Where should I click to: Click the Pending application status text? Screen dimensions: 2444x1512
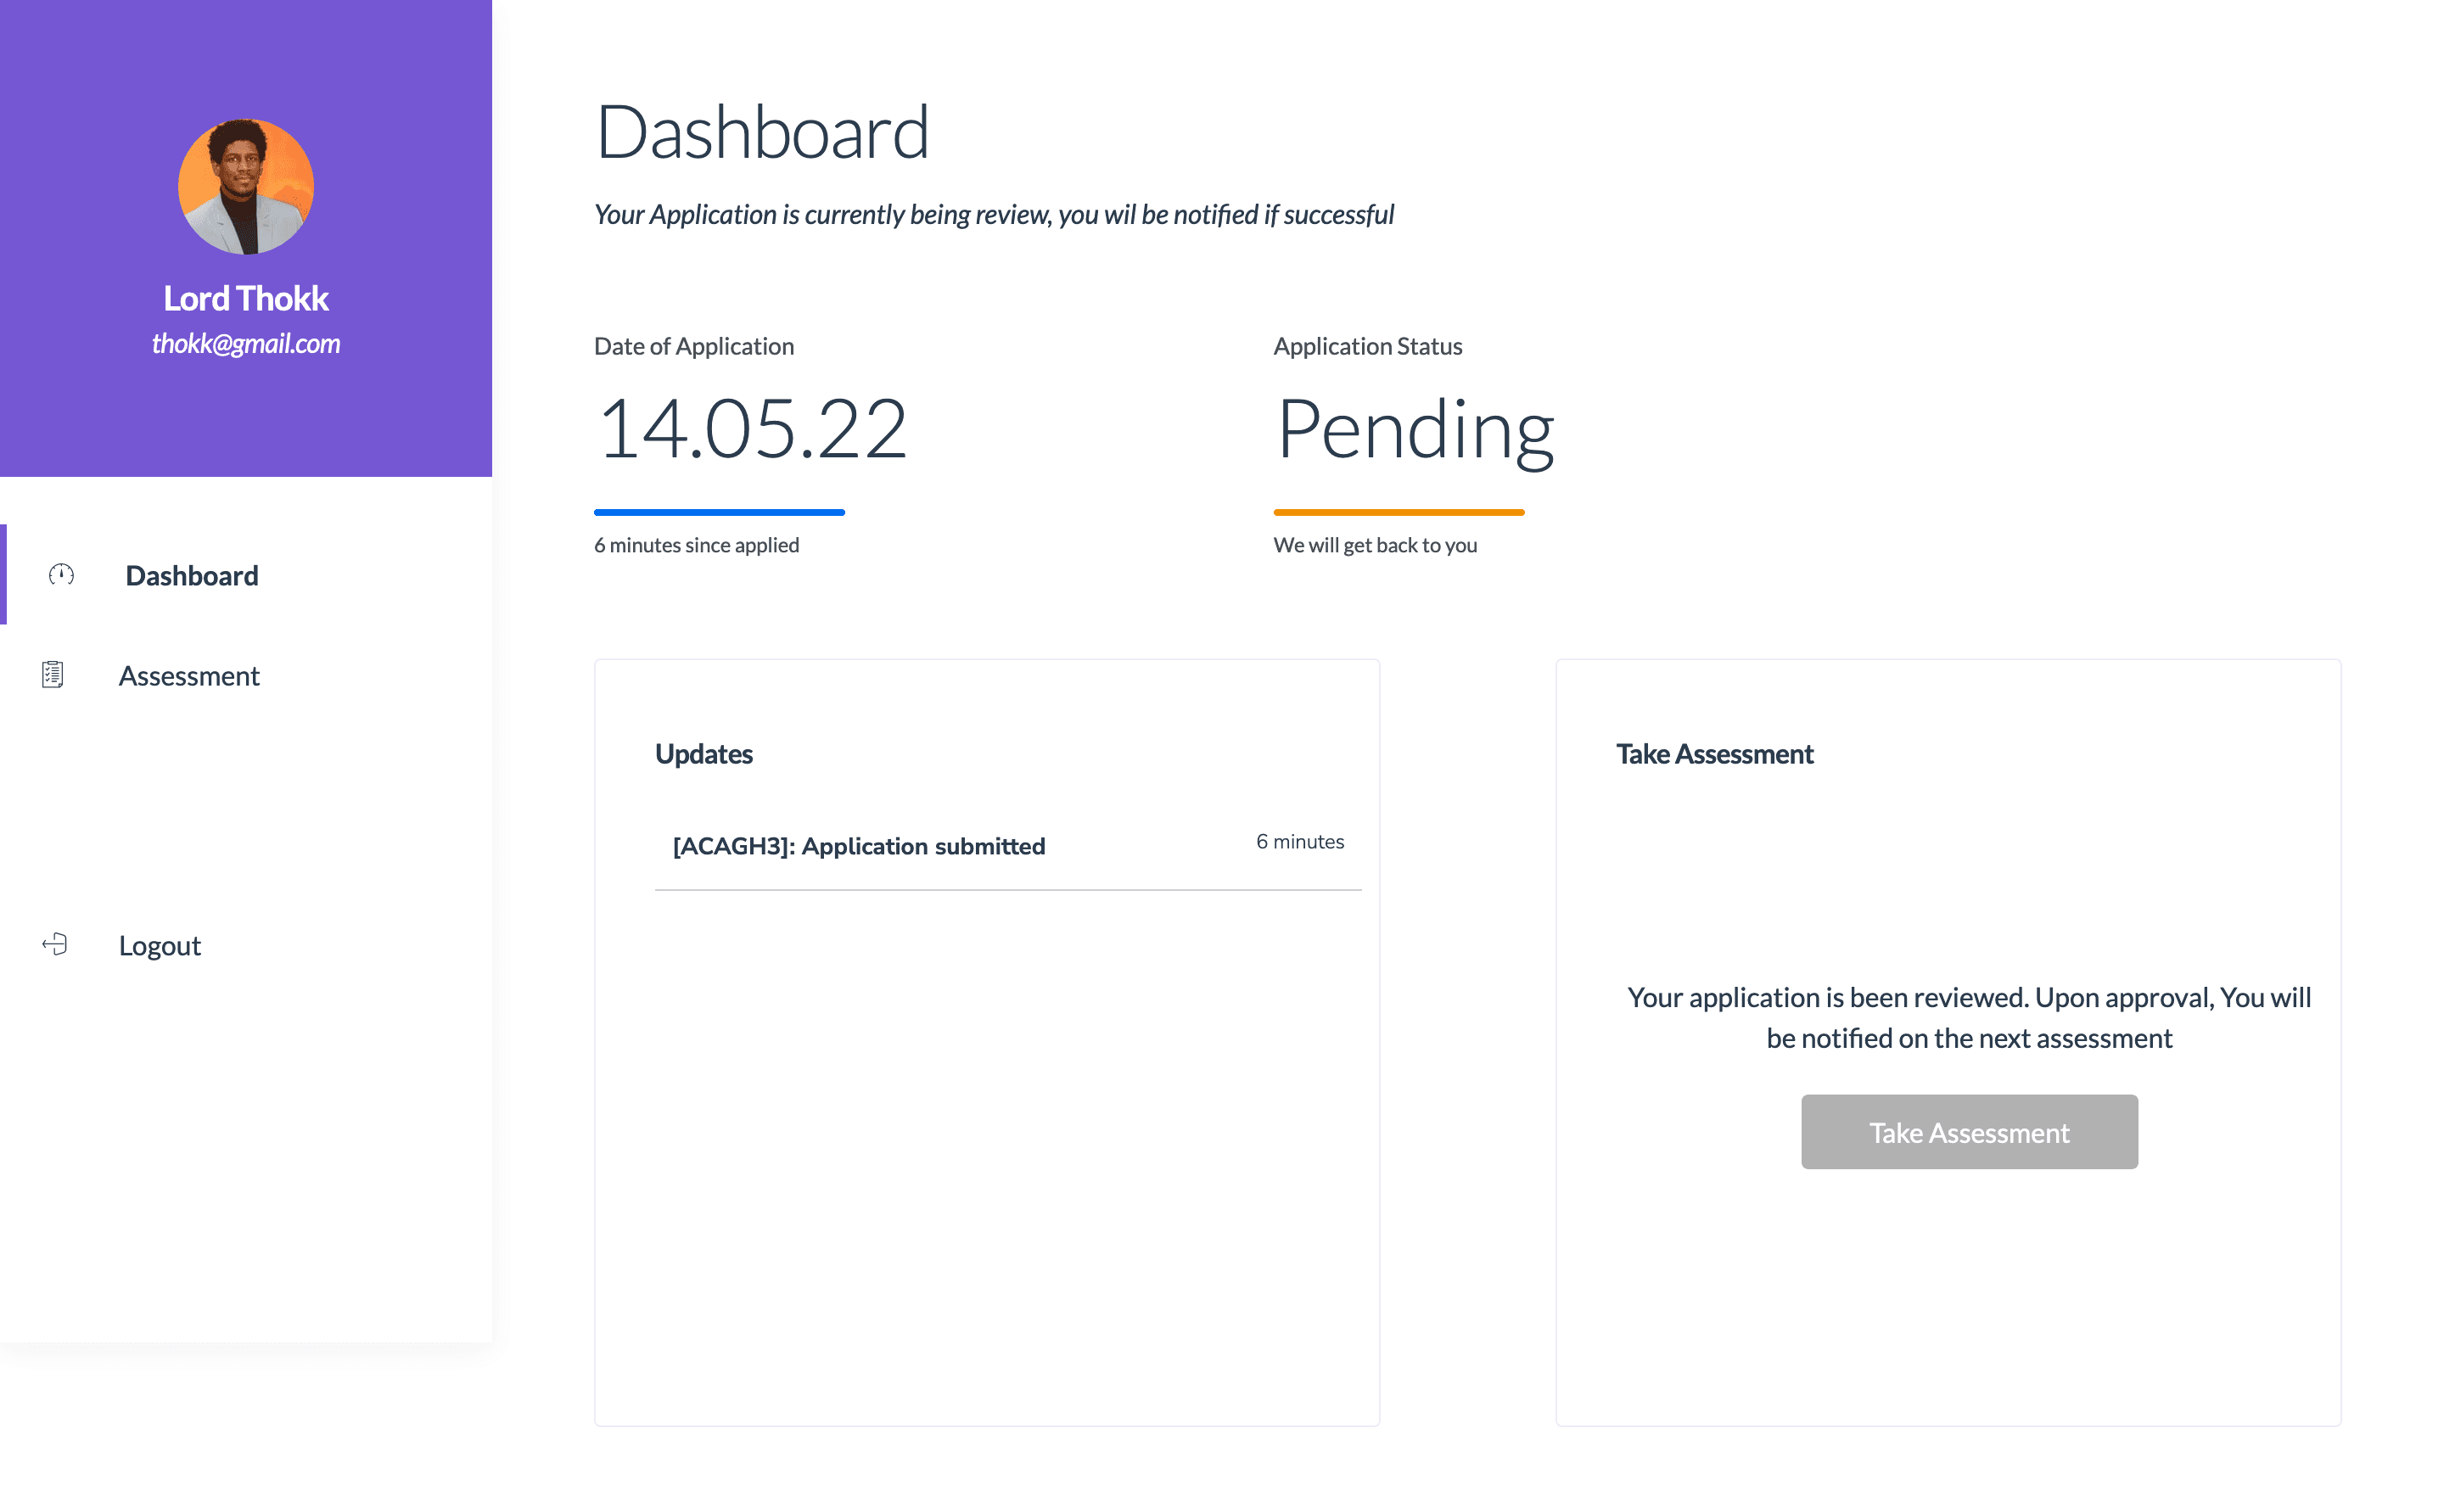coord(1415,429)
